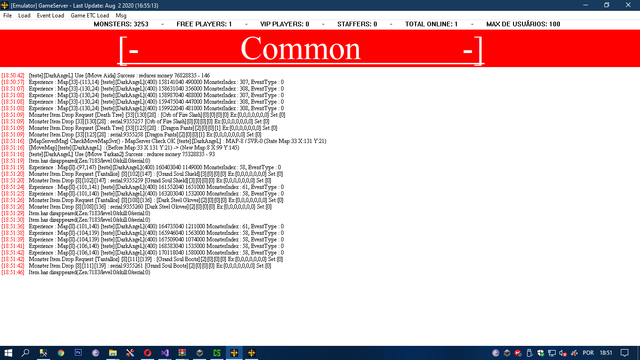Open the File menu

[x=7, y=16]
